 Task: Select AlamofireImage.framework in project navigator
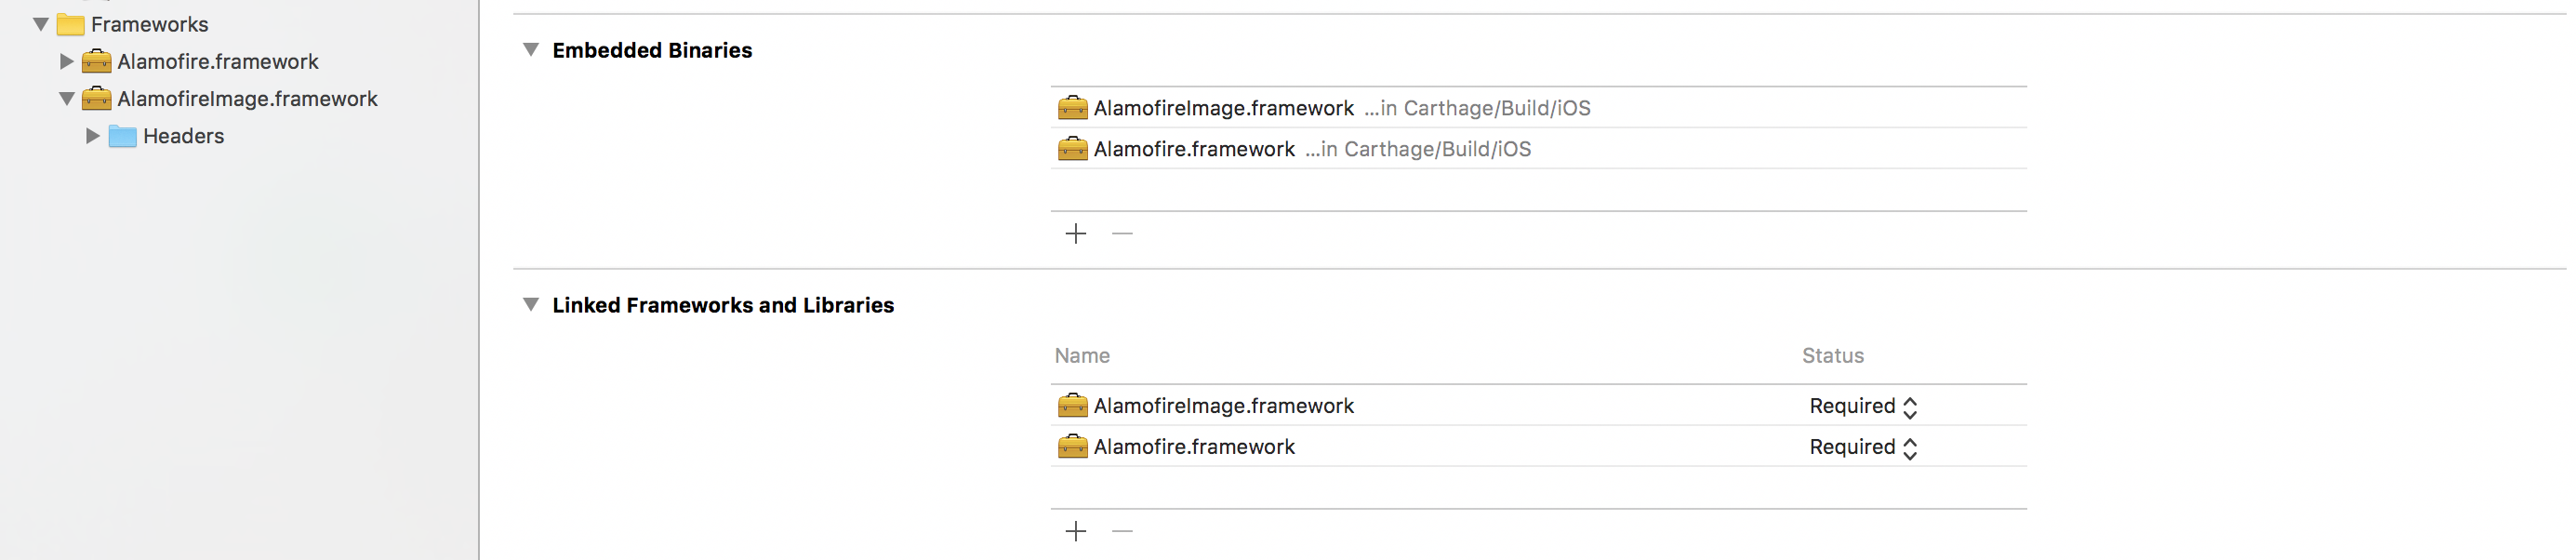[x=247, y=99]
